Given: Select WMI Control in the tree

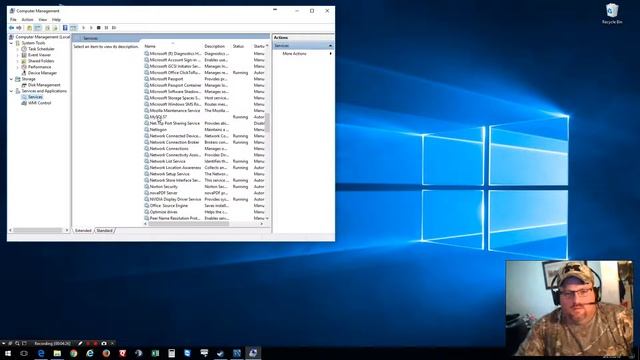Looking at the screenshot, I should tap(40, 103).
